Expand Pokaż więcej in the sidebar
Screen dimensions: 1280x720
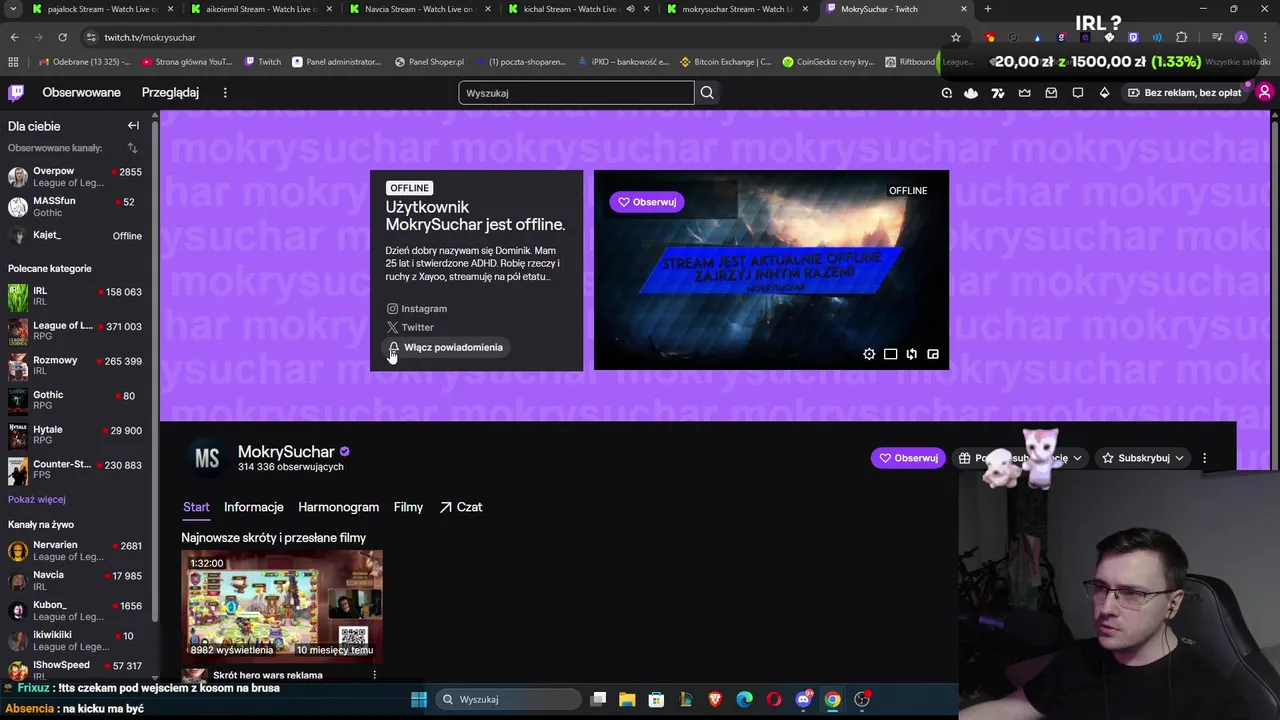tap(37, 499)
